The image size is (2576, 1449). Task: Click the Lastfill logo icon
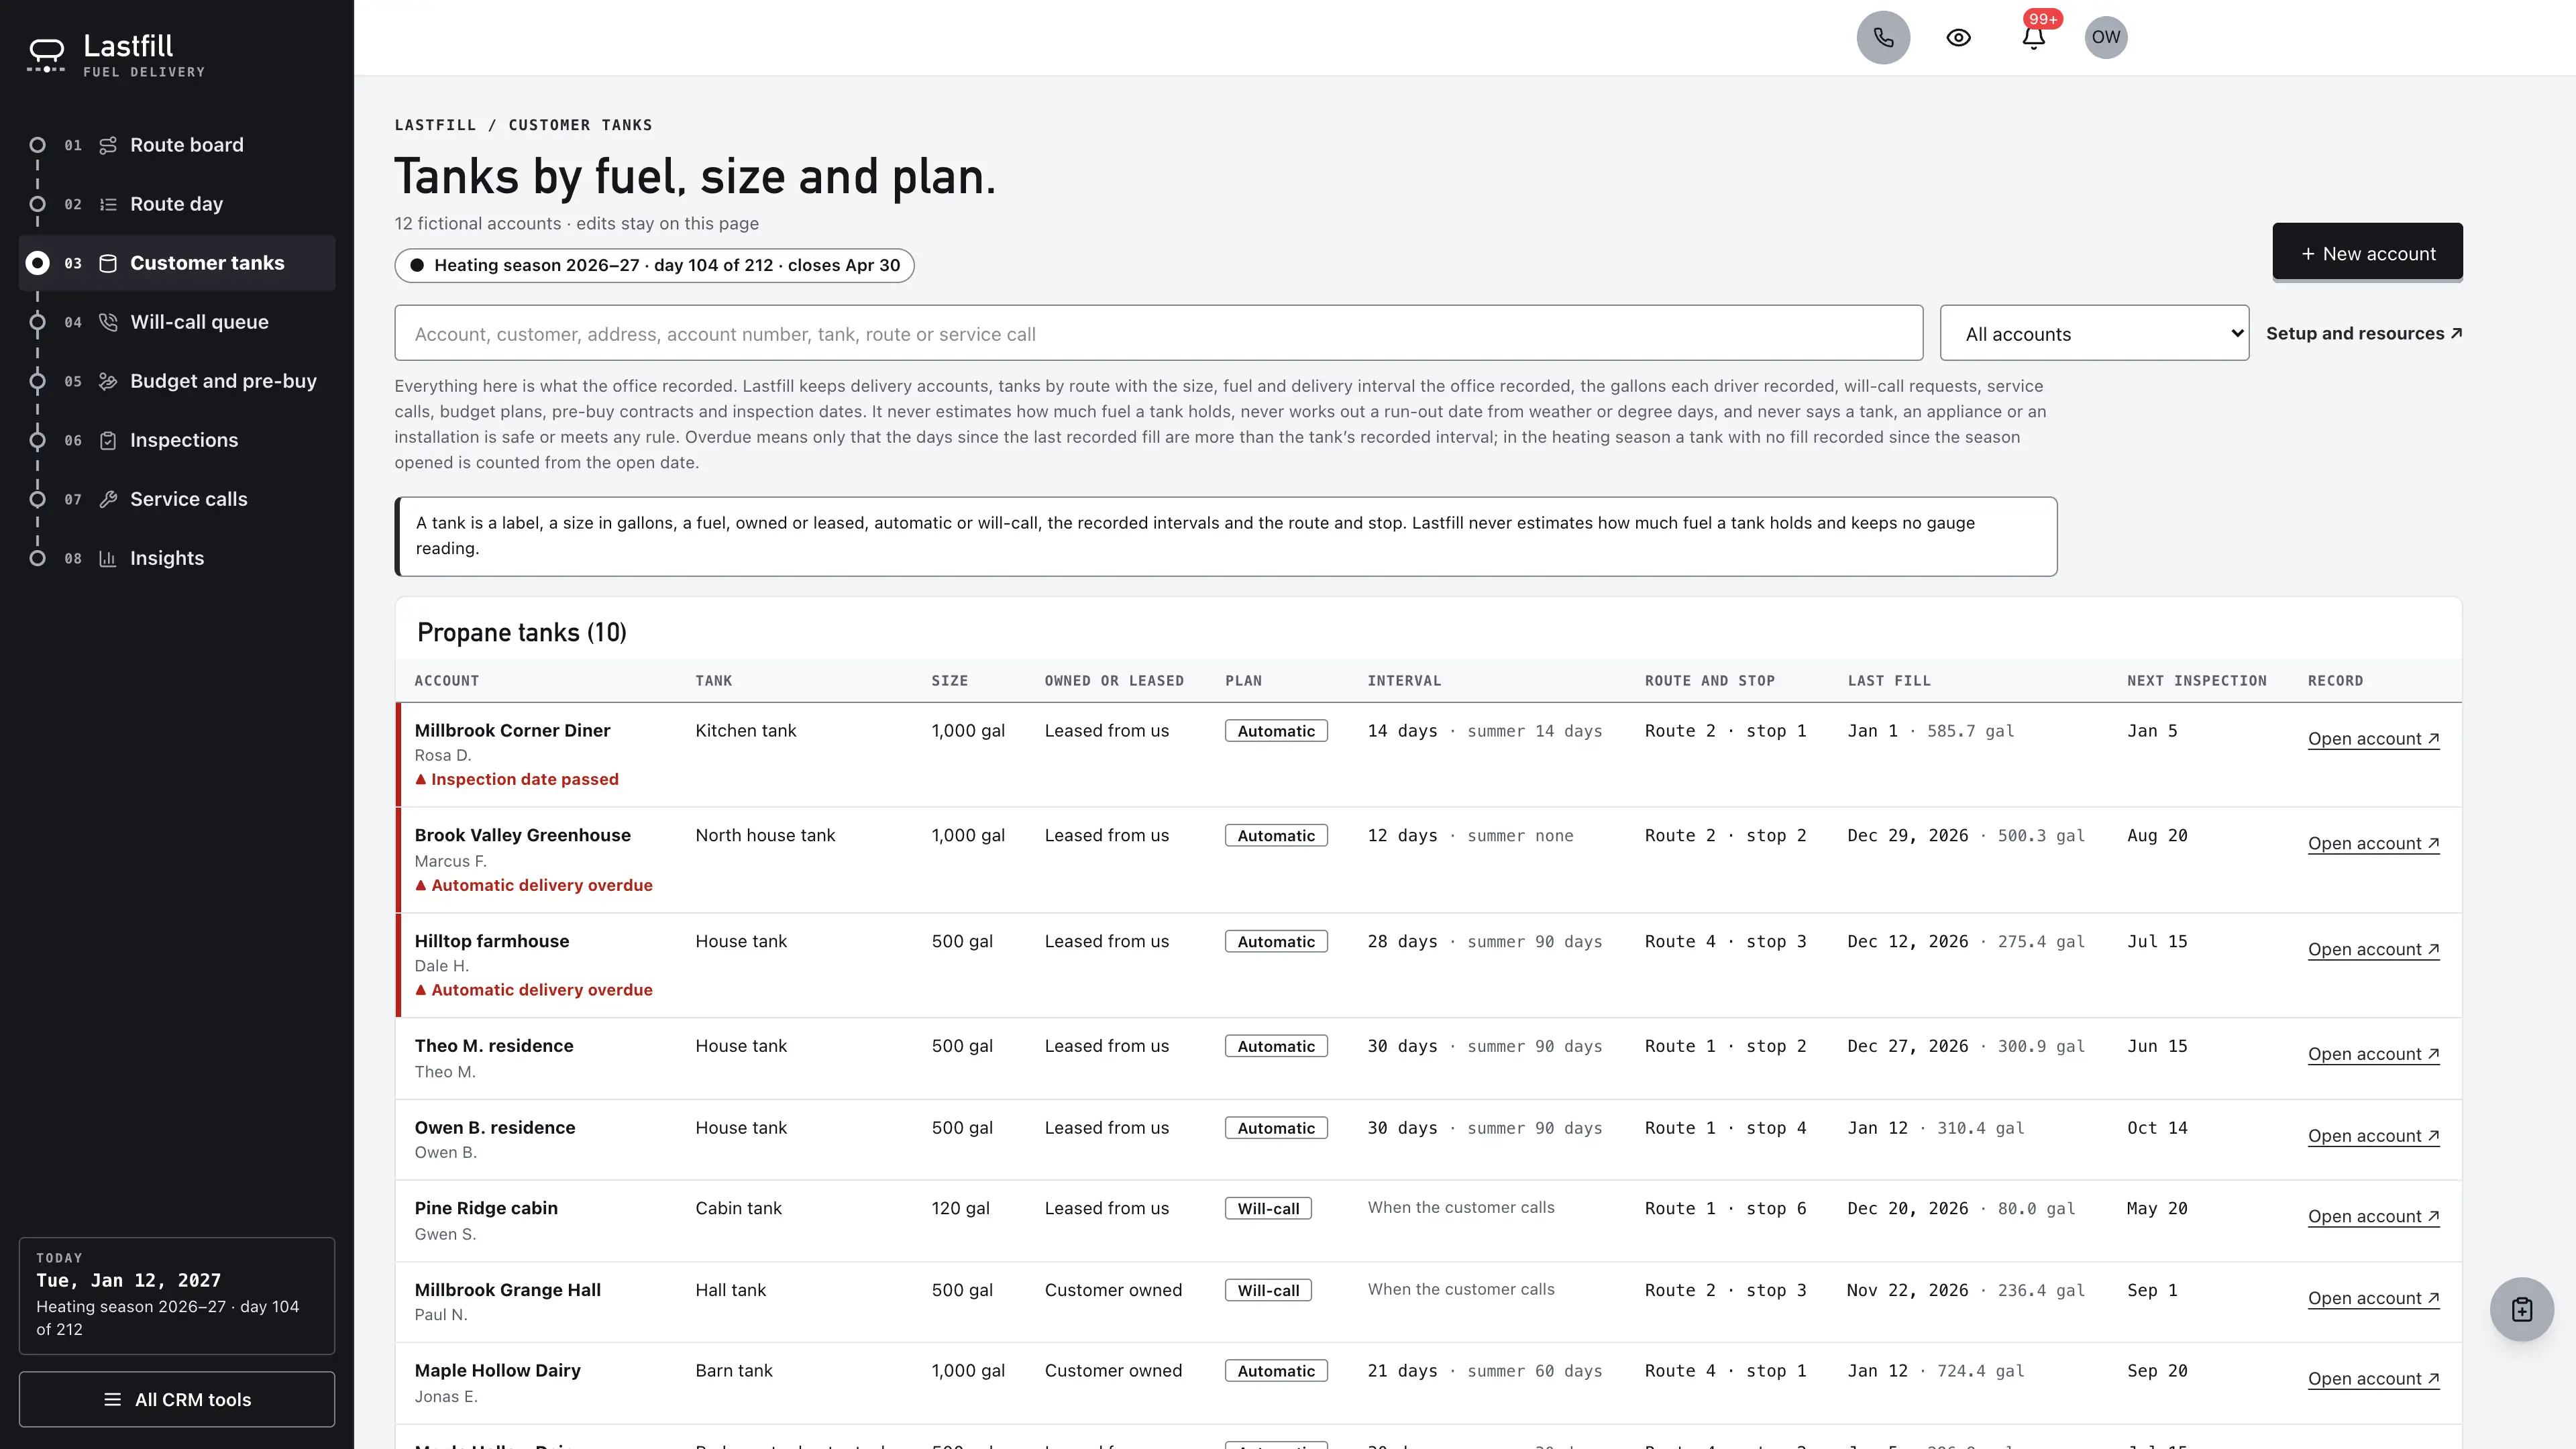pos(46,54)
